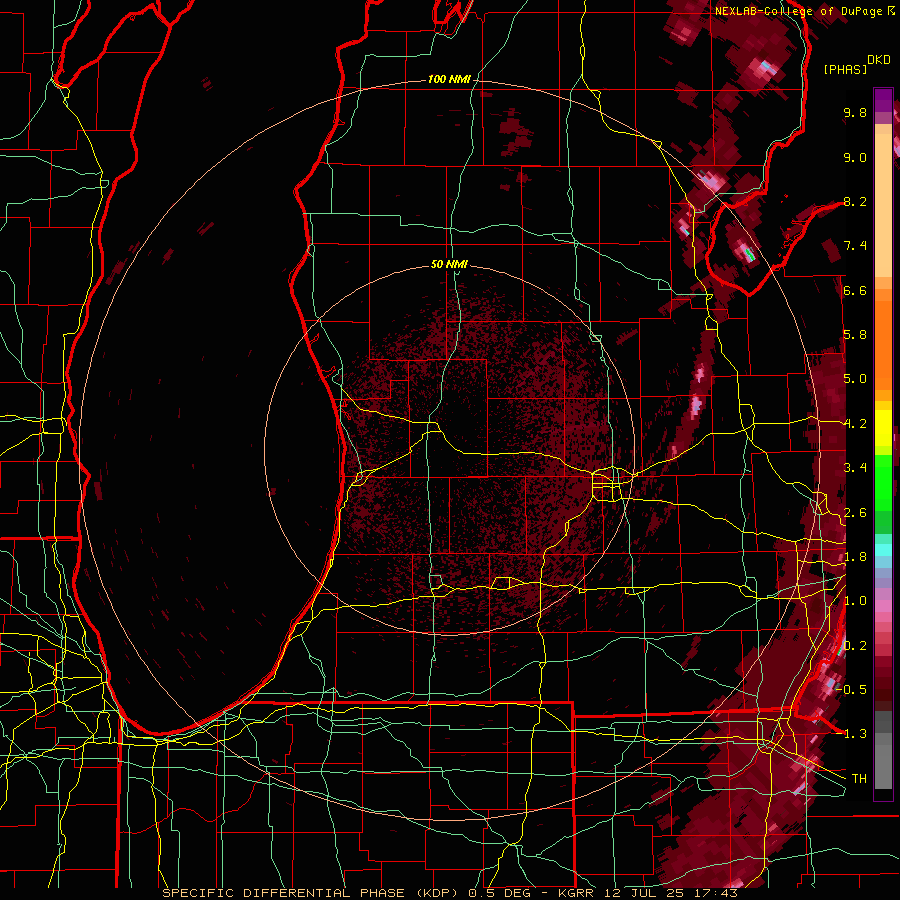Click the bright green band of the color scale
Screen dimensions: 900x900
(x=883, y=481)
